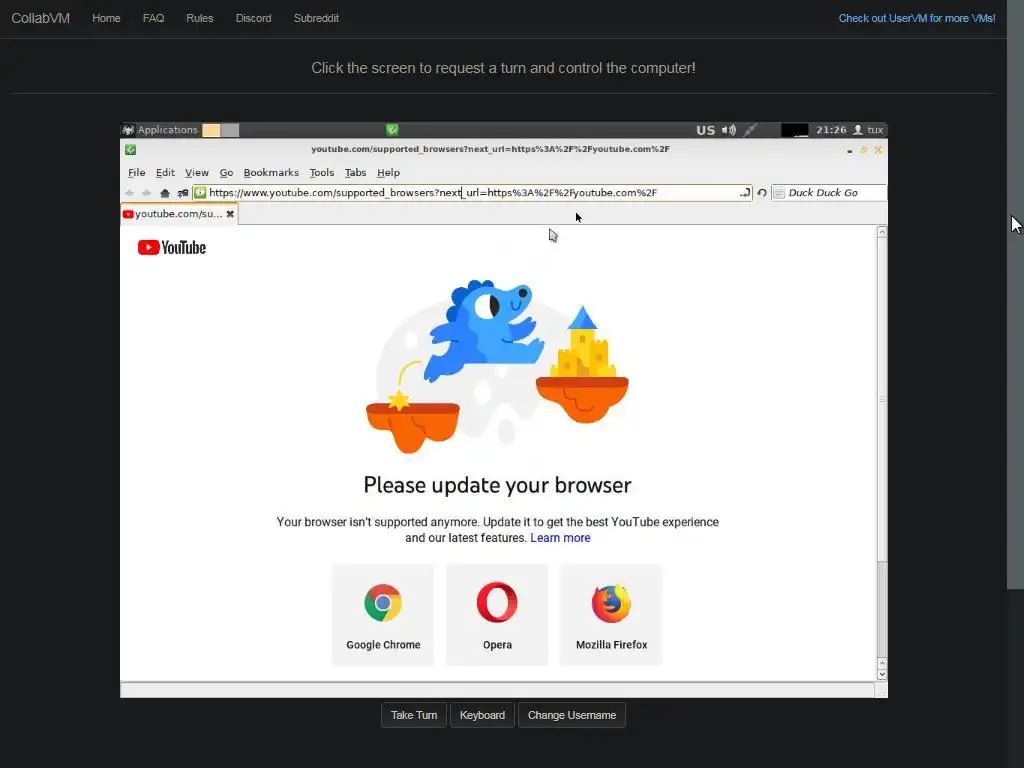Click the CollabVM brand link
1024x768 pixels.
point(40,18)
